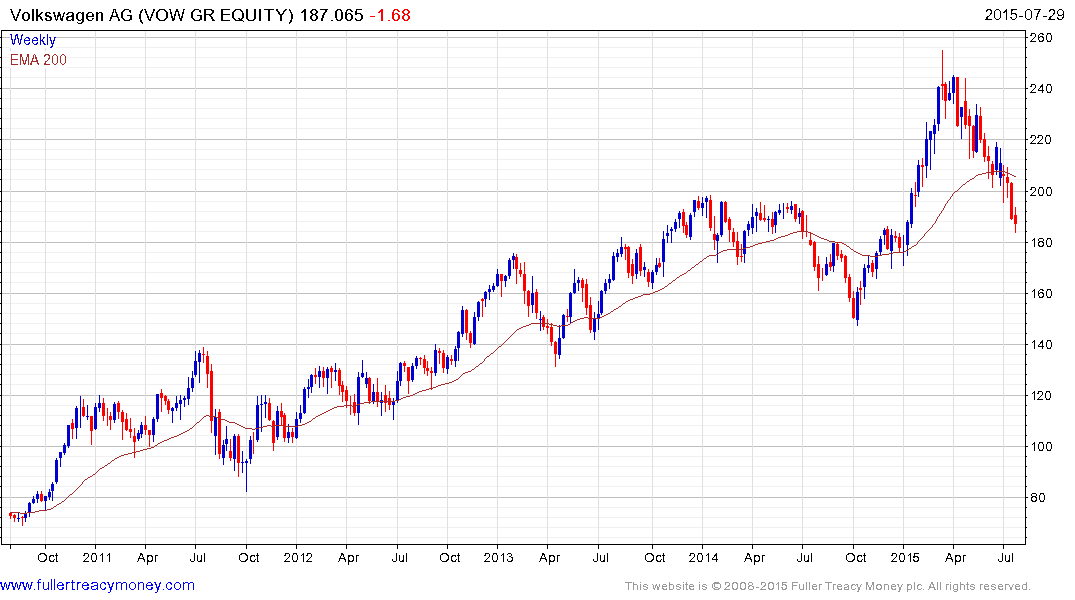The image size is (1075, 600).
Task: Click the 120 price axis label
Action: [1041, 396]
